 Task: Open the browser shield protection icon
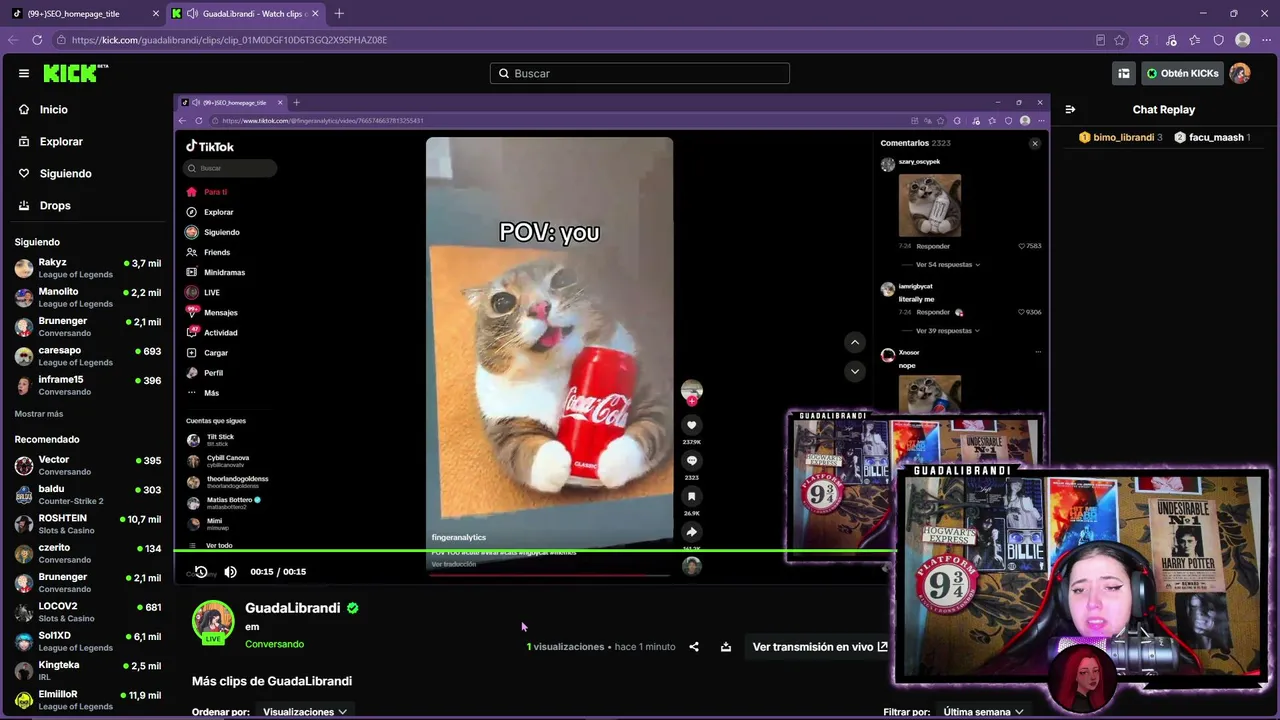pyautogui.click(x=1219, y=40)
